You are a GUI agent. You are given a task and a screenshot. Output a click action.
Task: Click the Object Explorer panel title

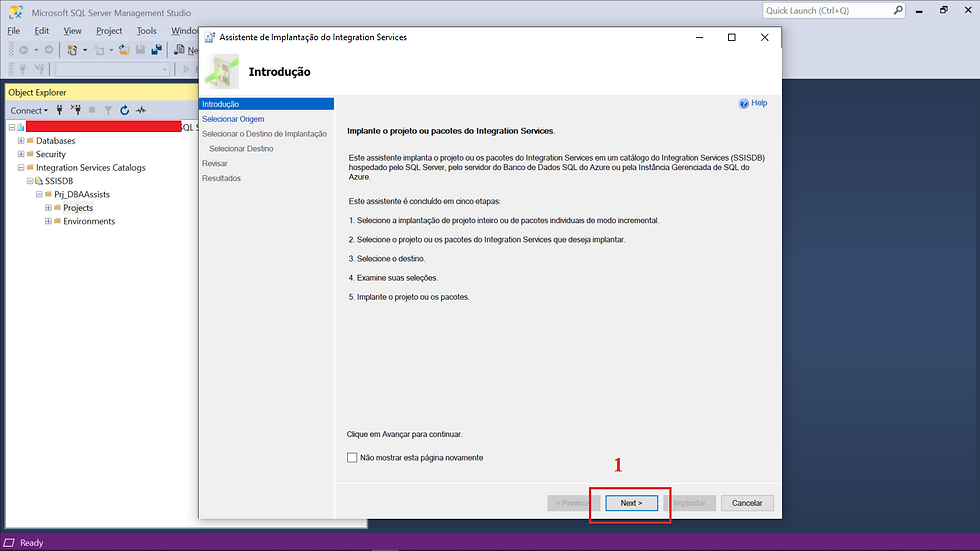[x=37, y=92]
